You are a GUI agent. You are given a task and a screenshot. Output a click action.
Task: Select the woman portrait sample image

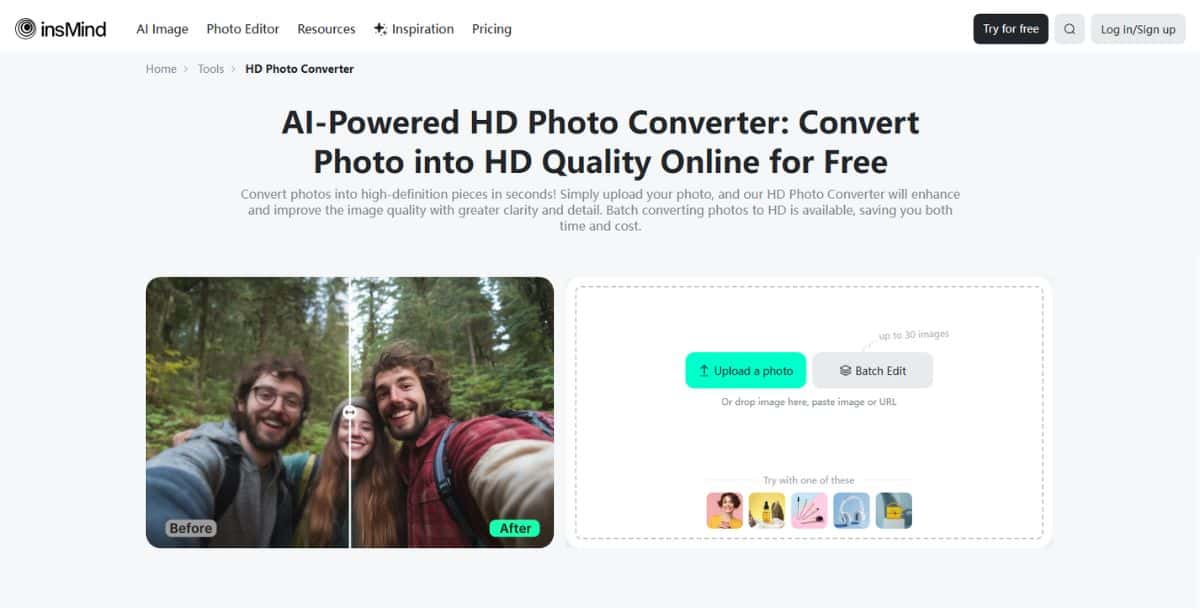pyautogui.click(x=724, y=510)
